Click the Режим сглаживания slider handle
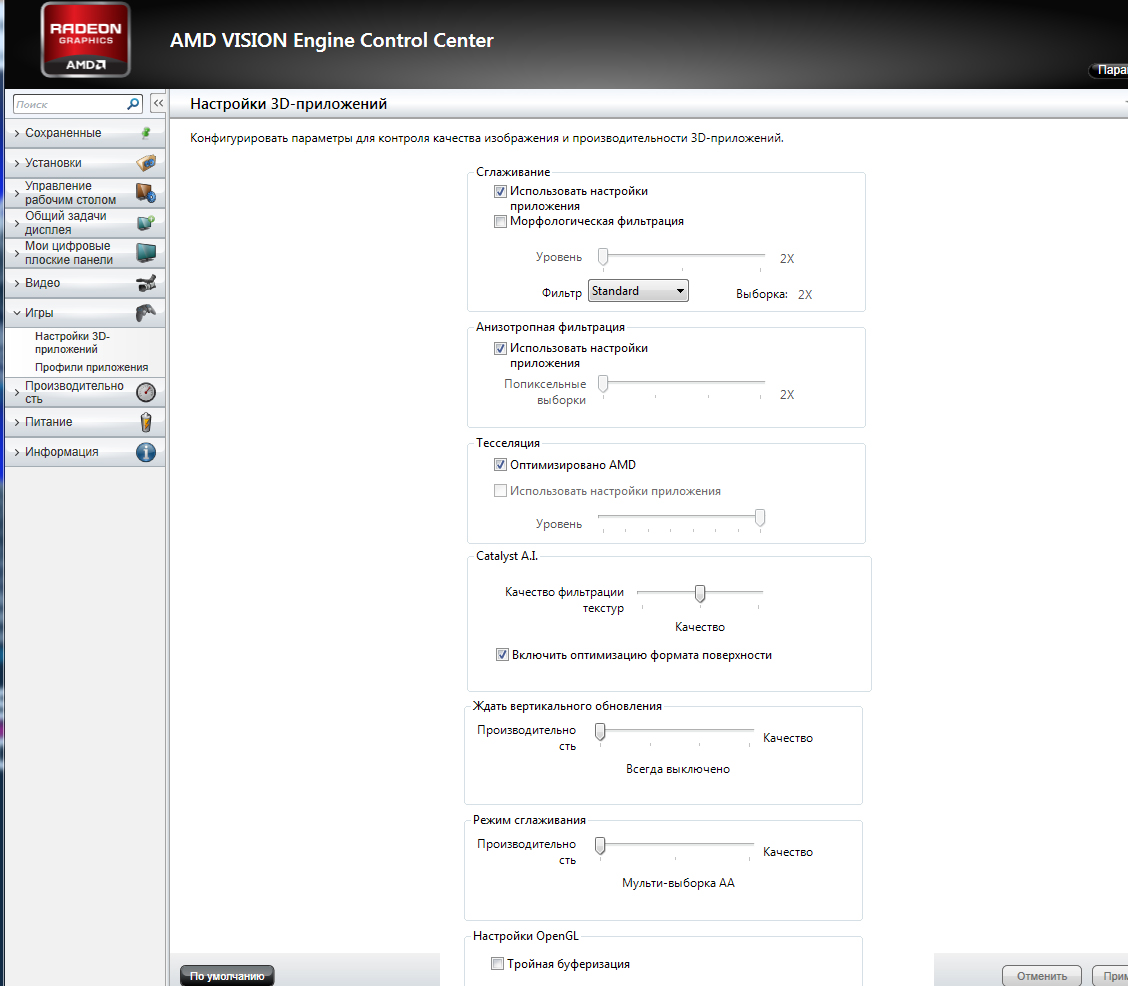The height and width of the screenshot is (986, 1128). pos(600,846)
